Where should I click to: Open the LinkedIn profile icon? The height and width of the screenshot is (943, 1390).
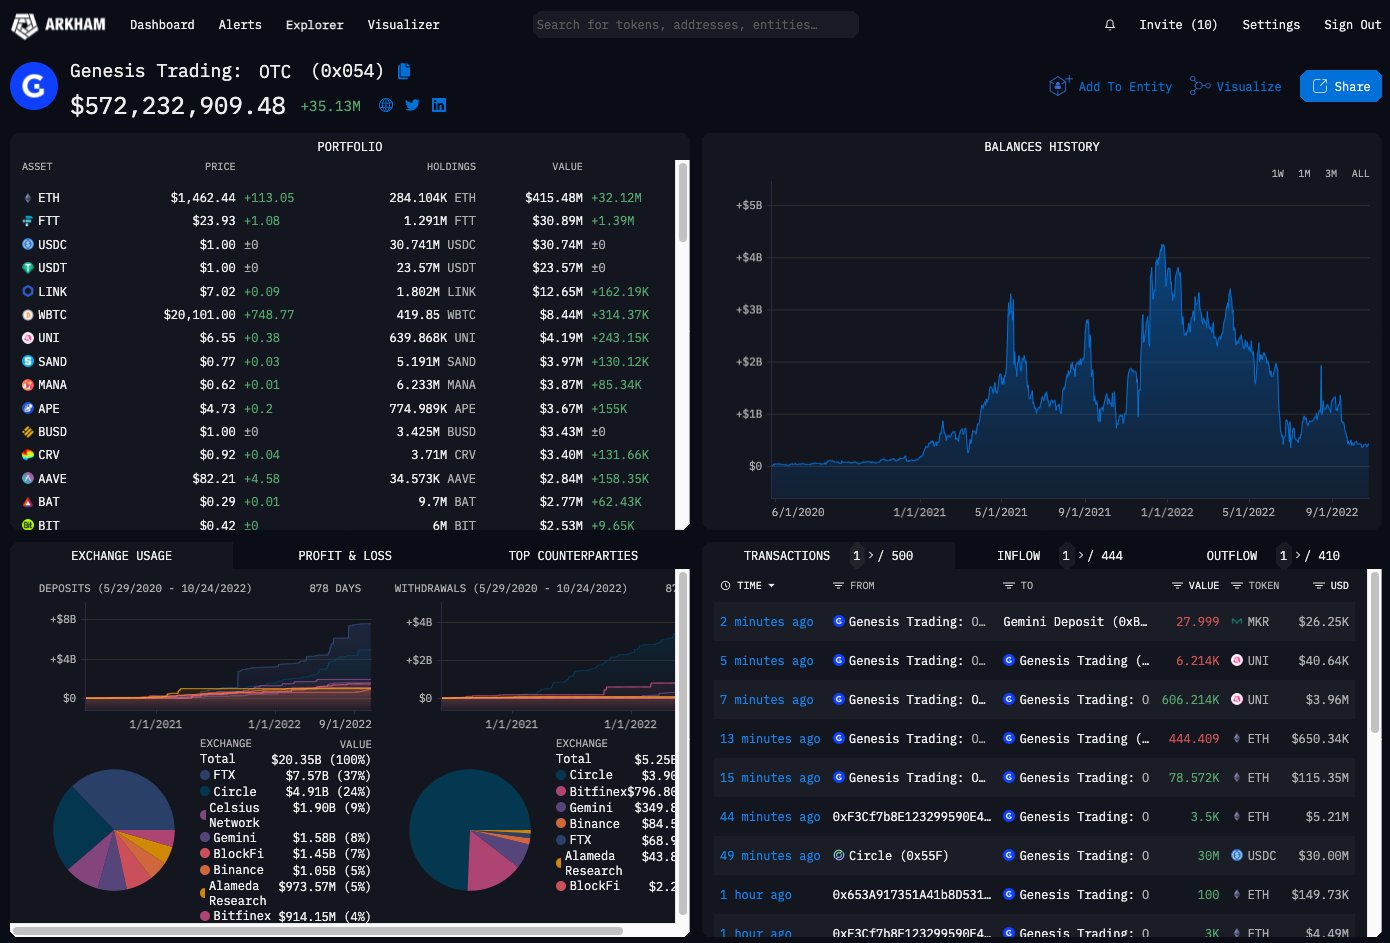(438, 105)
